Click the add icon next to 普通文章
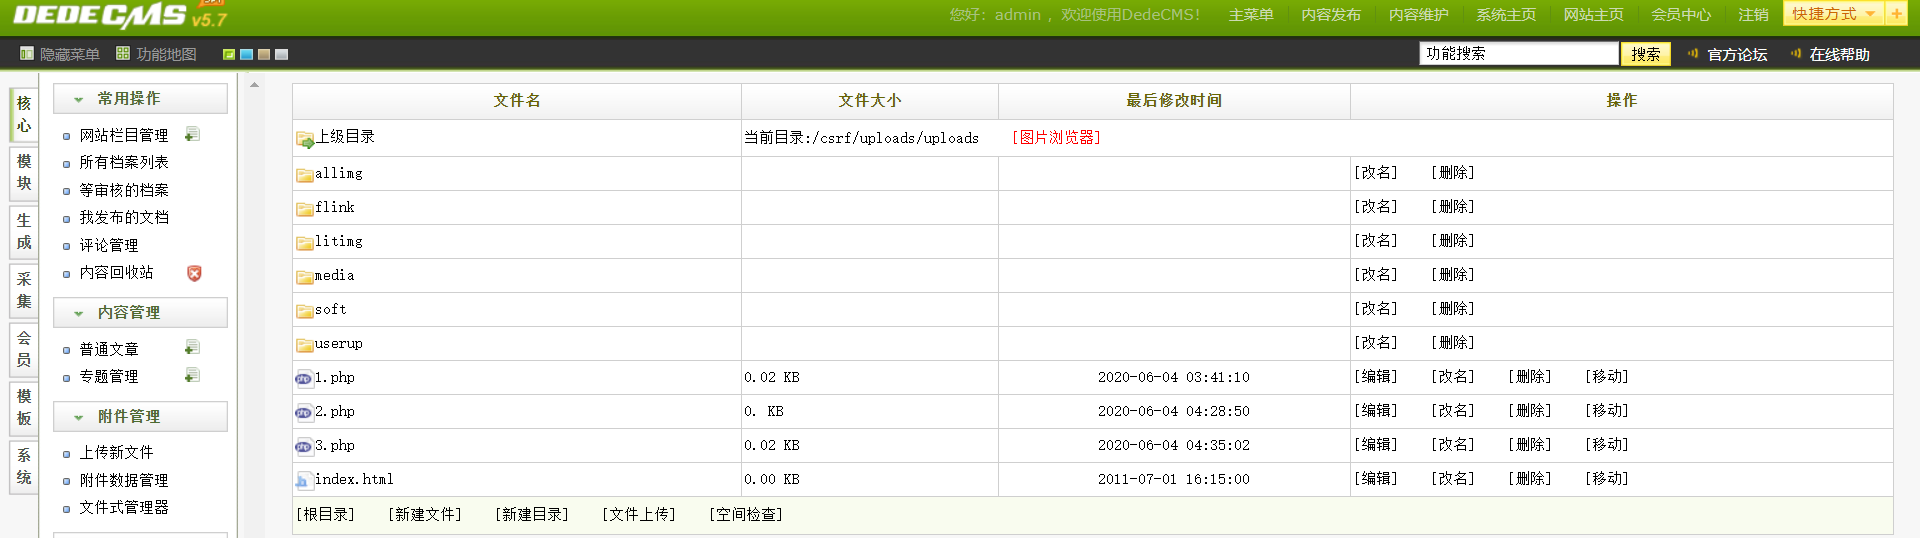 coord(193,348)
